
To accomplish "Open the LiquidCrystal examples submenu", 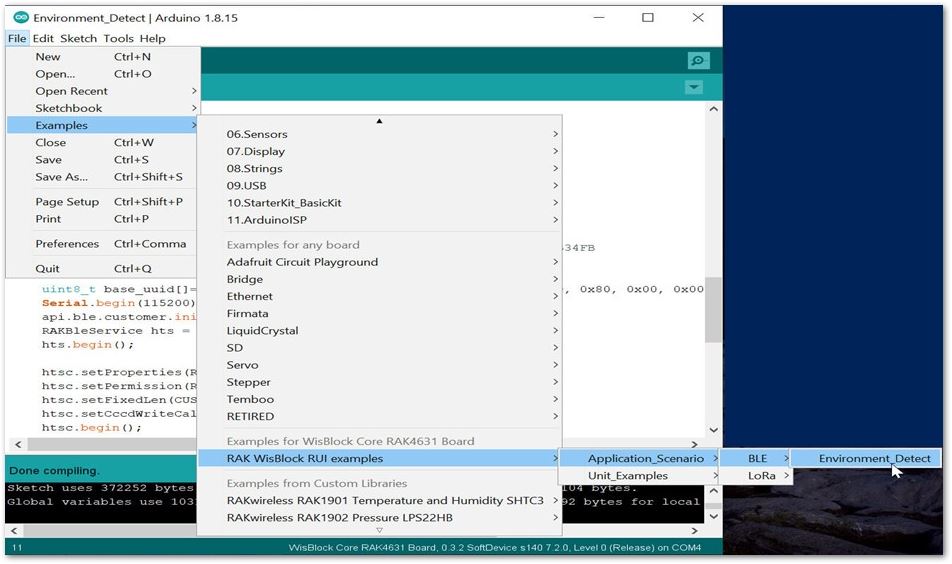I will (x=379, y=331).
